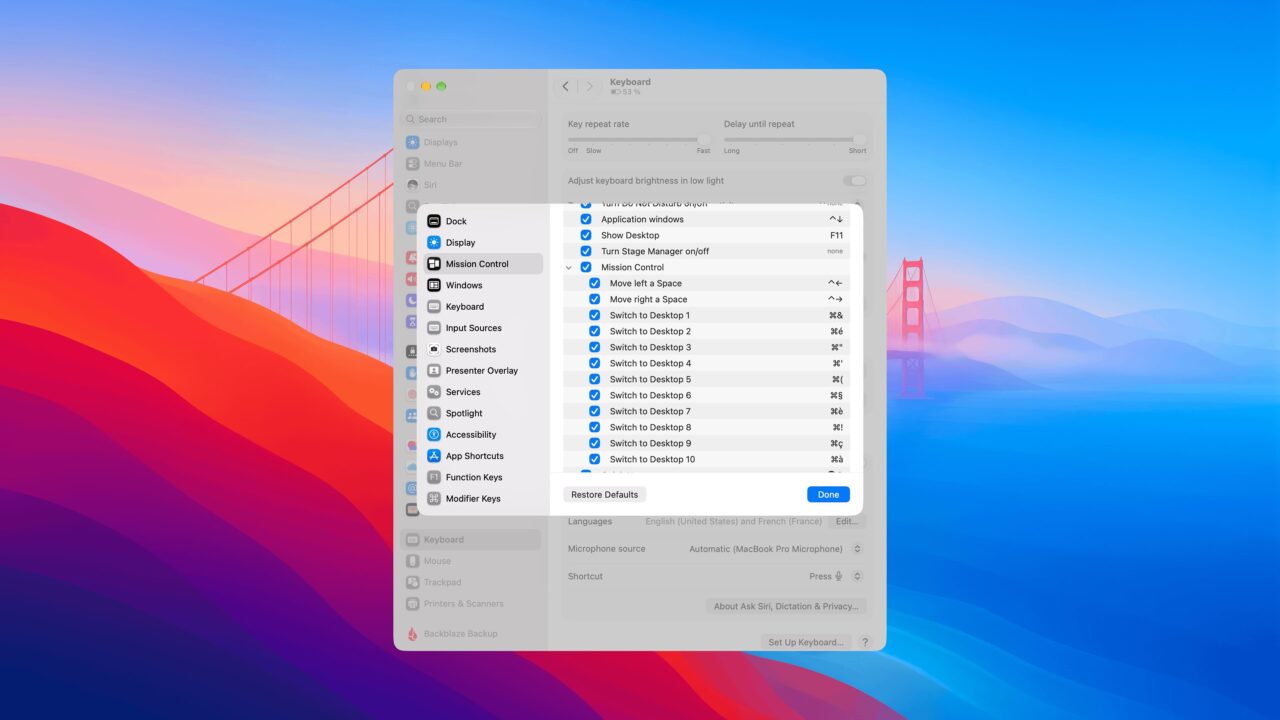This screenshot has width=1280, height=720.
Task: Uncheck Switch to Desktop 5
Action: (595, 379)
